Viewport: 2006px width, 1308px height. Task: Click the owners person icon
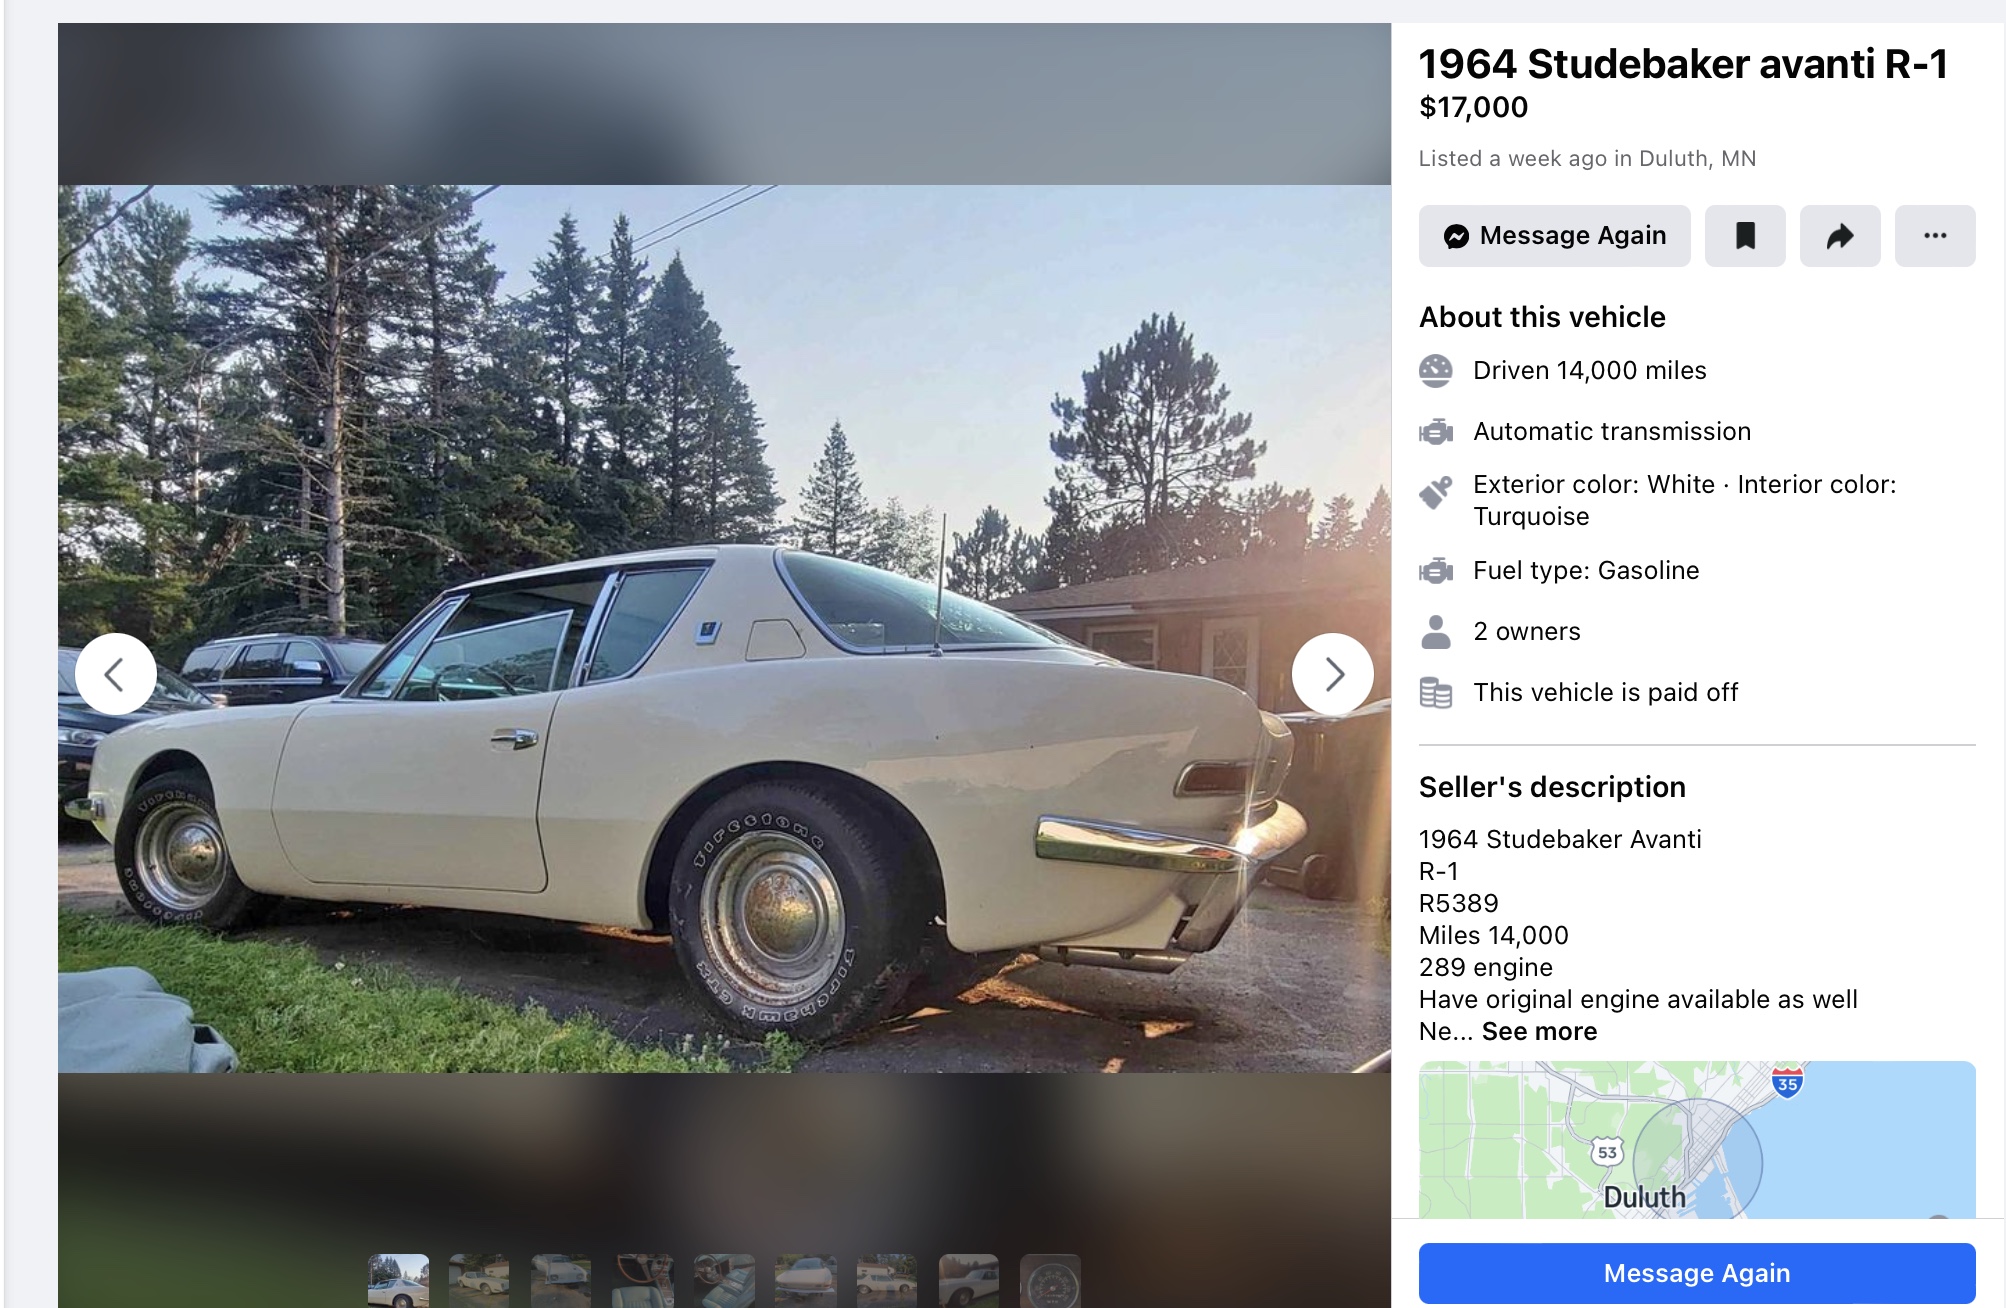tap(1435, 632)
